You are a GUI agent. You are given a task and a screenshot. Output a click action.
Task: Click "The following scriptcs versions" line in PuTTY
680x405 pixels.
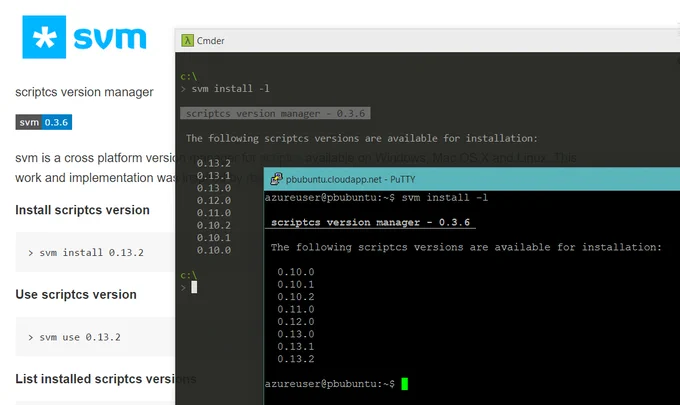pos(466,247)
